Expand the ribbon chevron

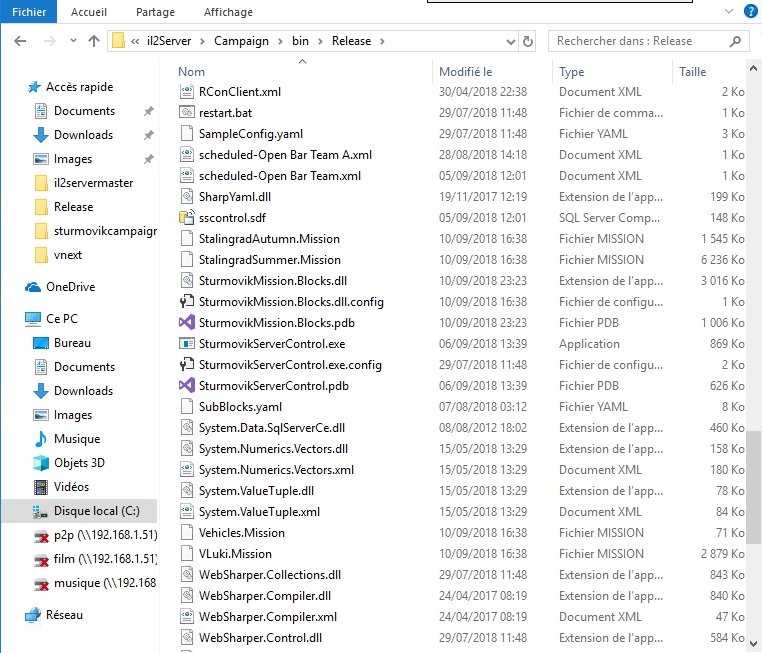coord(729,11)
